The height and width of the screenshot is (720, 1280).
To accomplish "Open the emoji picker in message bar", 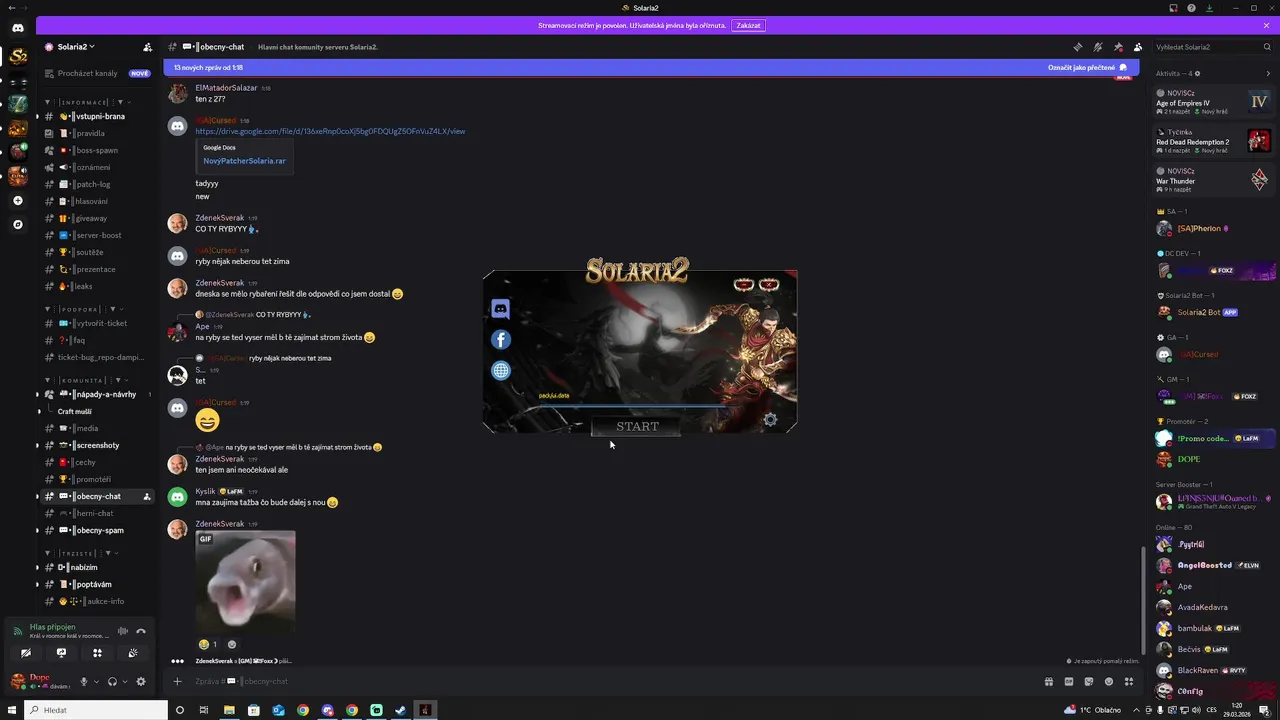I will point(1109,682).
